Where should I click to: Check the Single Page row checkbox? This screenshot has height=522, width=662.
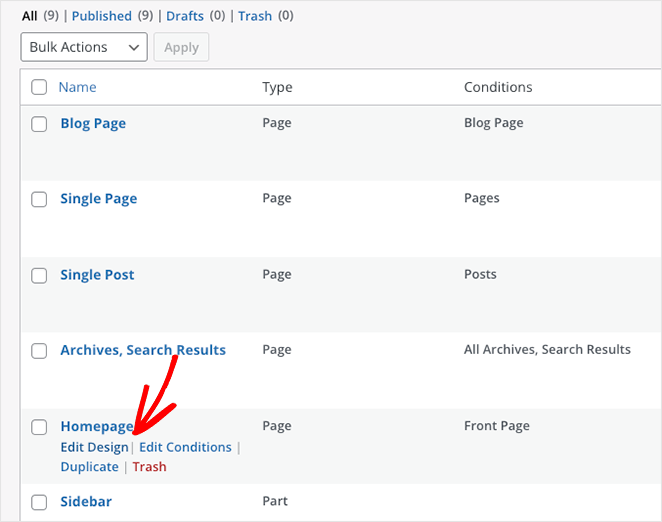39,199
